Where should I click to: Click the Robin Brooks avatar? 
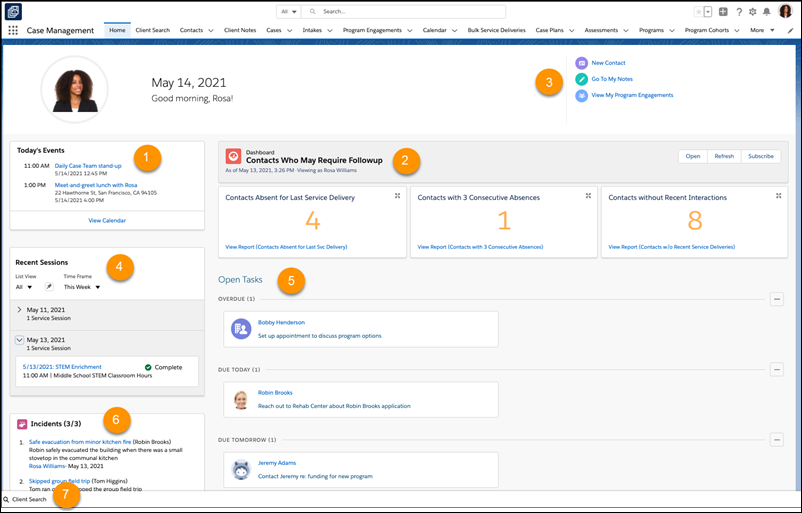241,399
